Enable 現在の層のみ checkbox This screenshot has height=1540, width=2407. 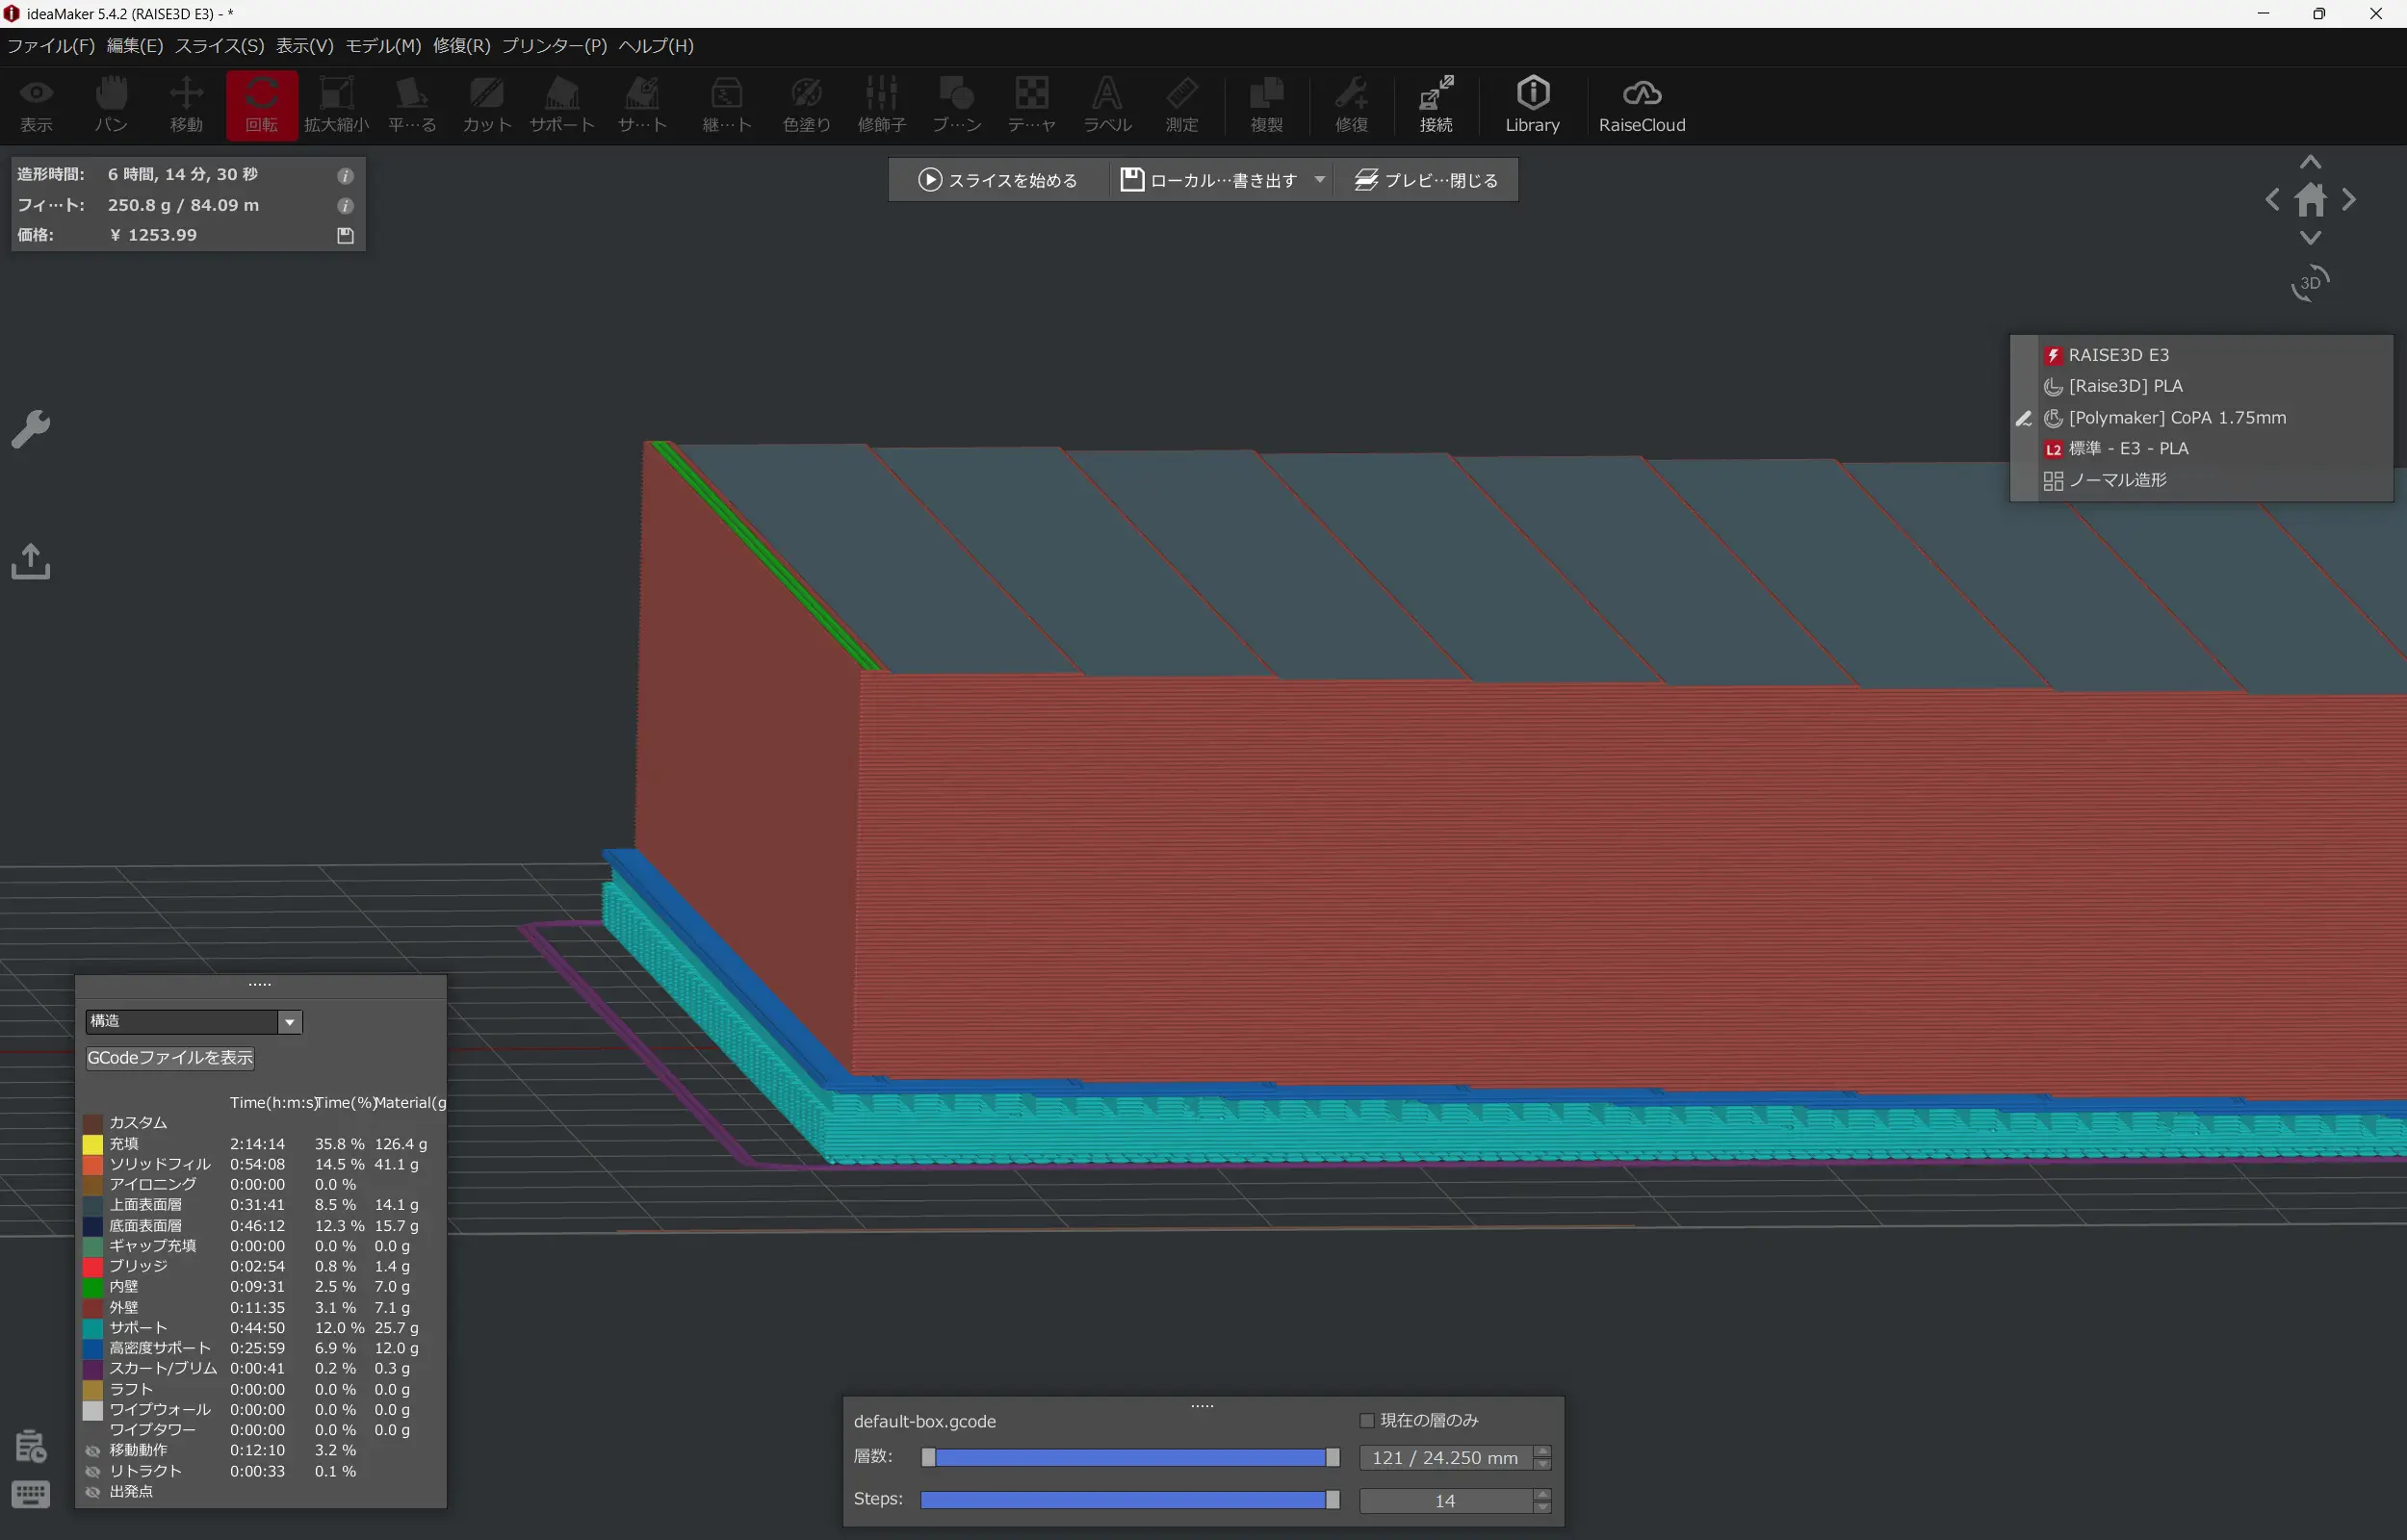(1367, 1420)
